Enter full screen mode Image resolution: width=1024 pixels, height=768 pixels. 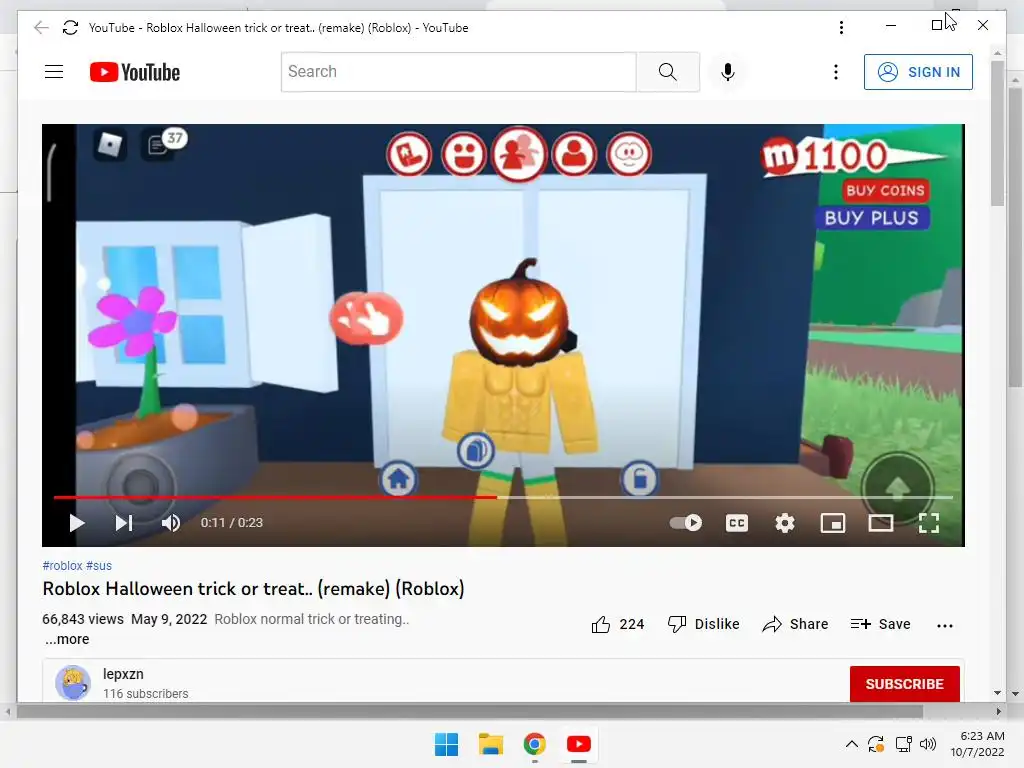click(x=929, y=523)
